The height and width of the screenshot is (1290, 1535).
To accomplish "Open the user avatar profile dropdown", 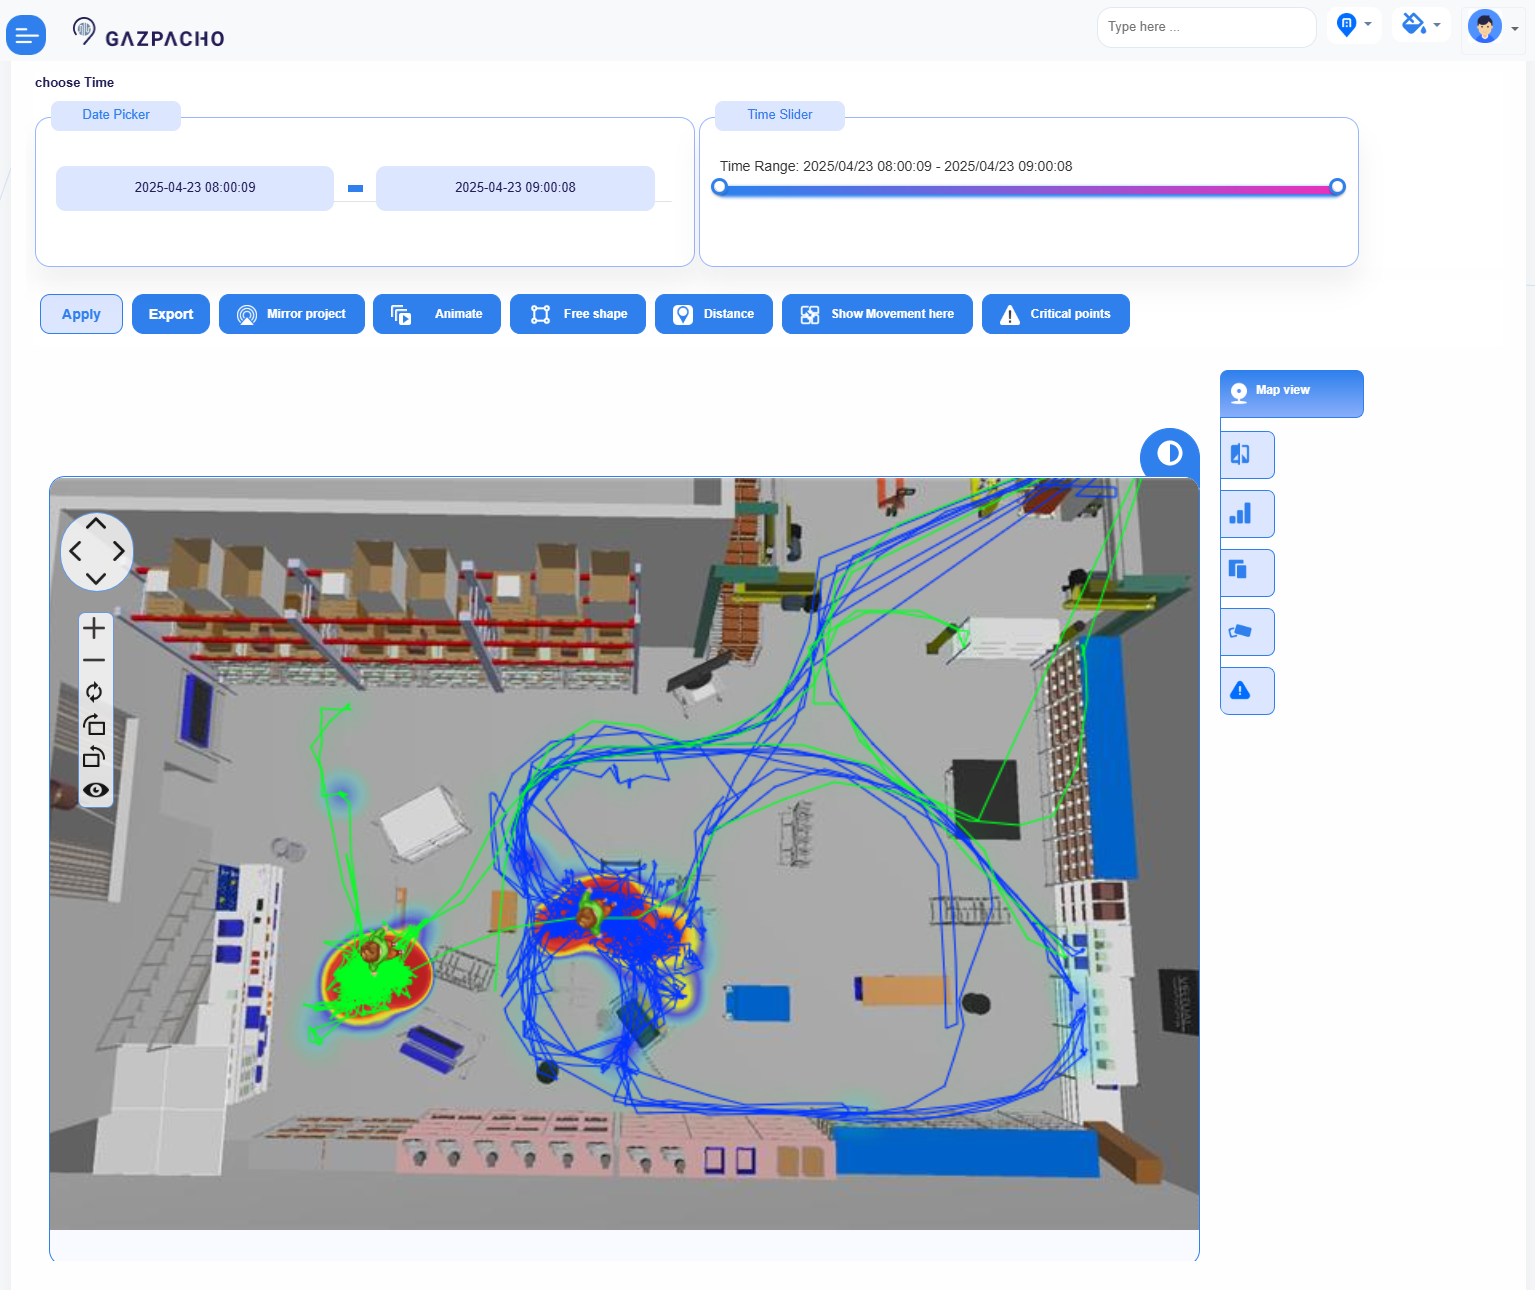I will click(x=1493, y=27).
